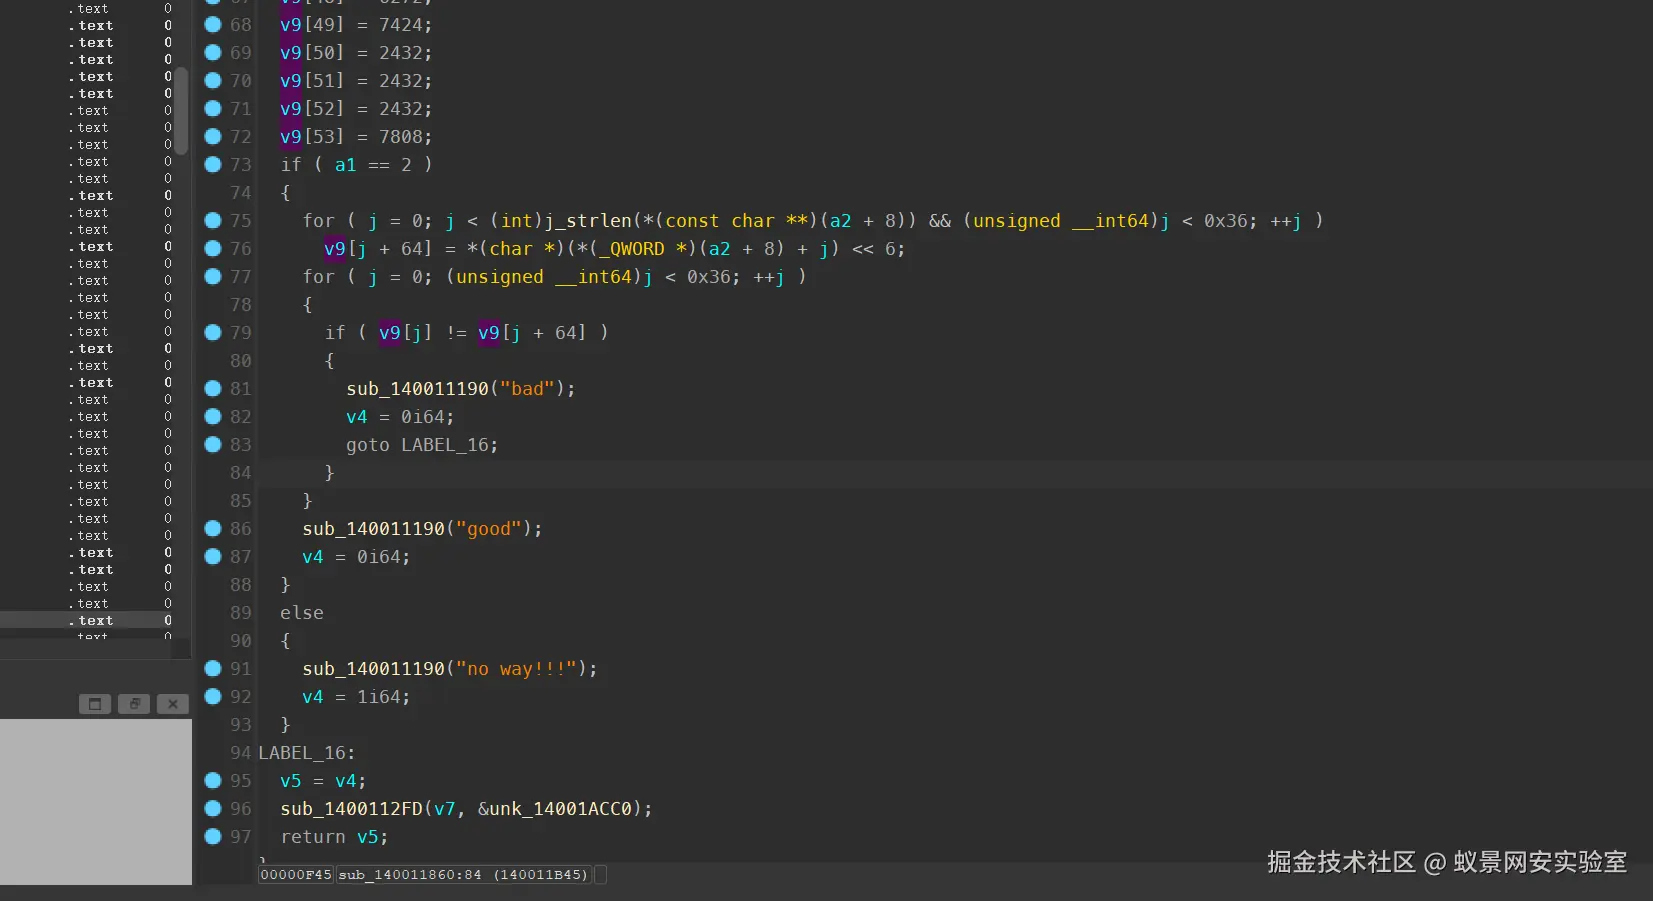Toggle breakpoint dot on line 76
This screenshot has width=1653, height=901.
click(x=213, y=248)
